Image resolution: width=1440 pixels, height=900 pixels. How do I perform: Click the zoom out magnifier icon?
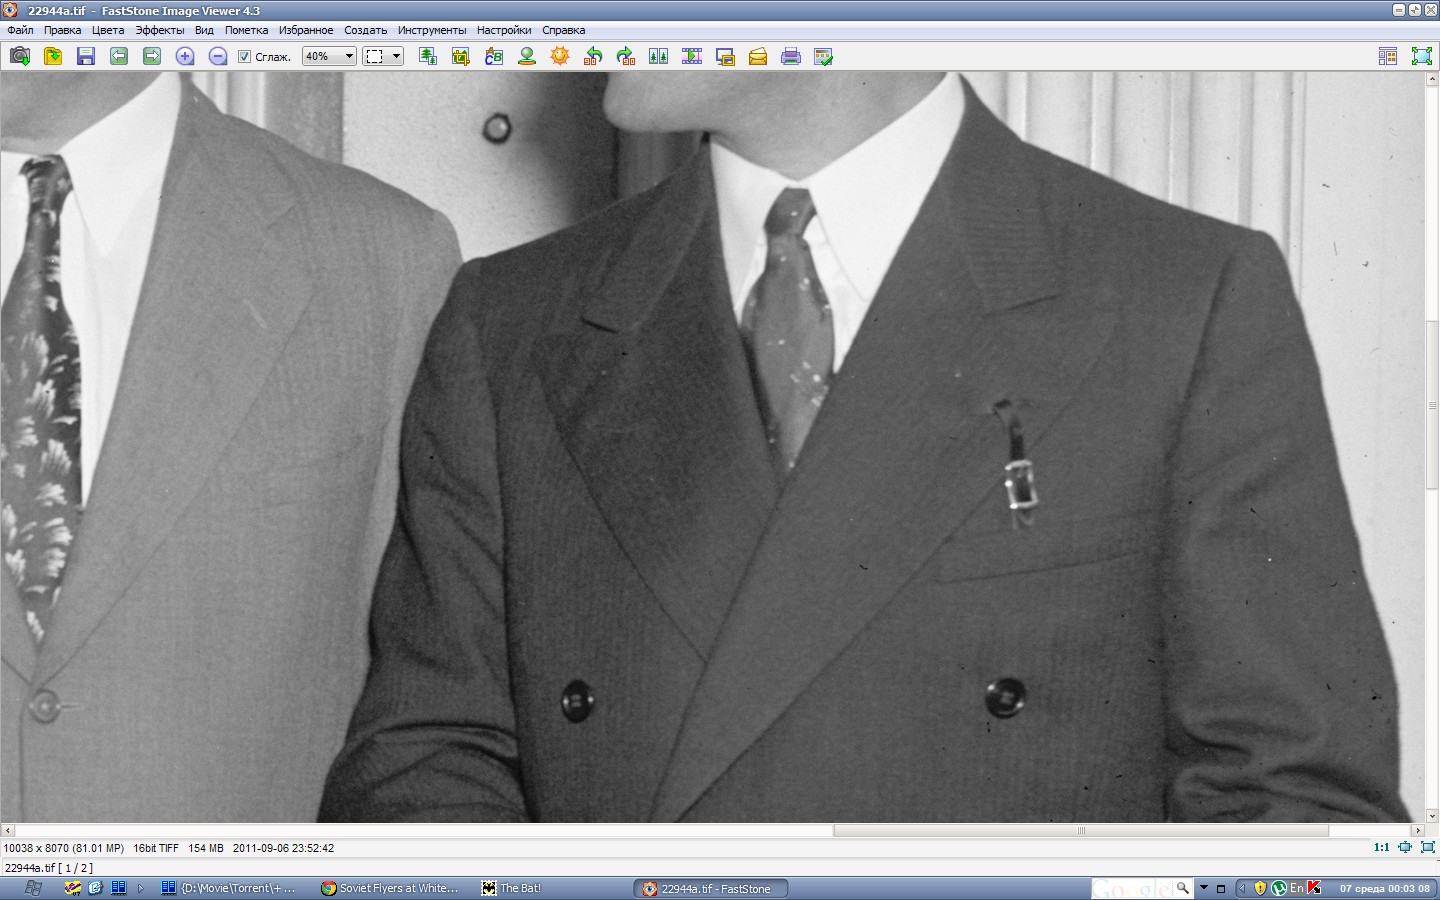point(218,57)
